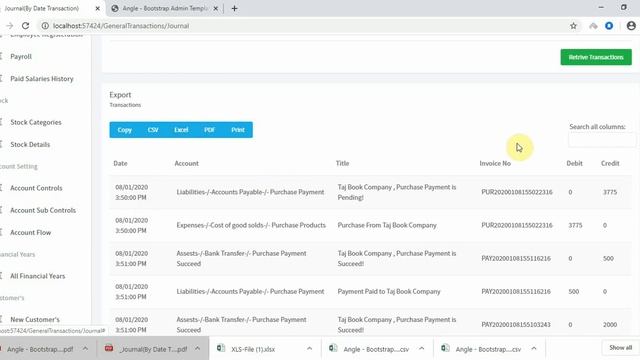The image size is (640, 360).
Task: Reload the page with the refresh icon
Action: click(25, 26)
